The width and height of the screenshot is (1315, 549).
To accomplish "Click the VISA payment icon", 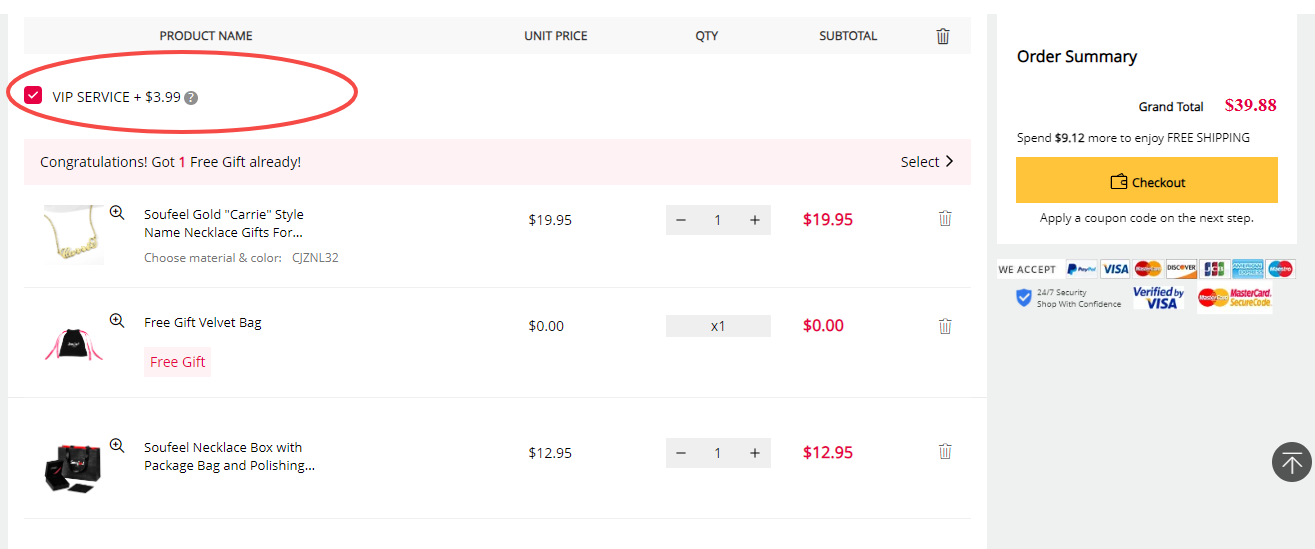I will [x=1115, y=268].
